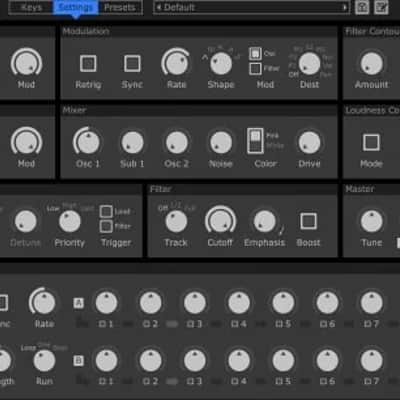Click the Modulation Shape selector knob
This screenshot has height=400, width=400.
pyautogui.click(x=221, y=63)
